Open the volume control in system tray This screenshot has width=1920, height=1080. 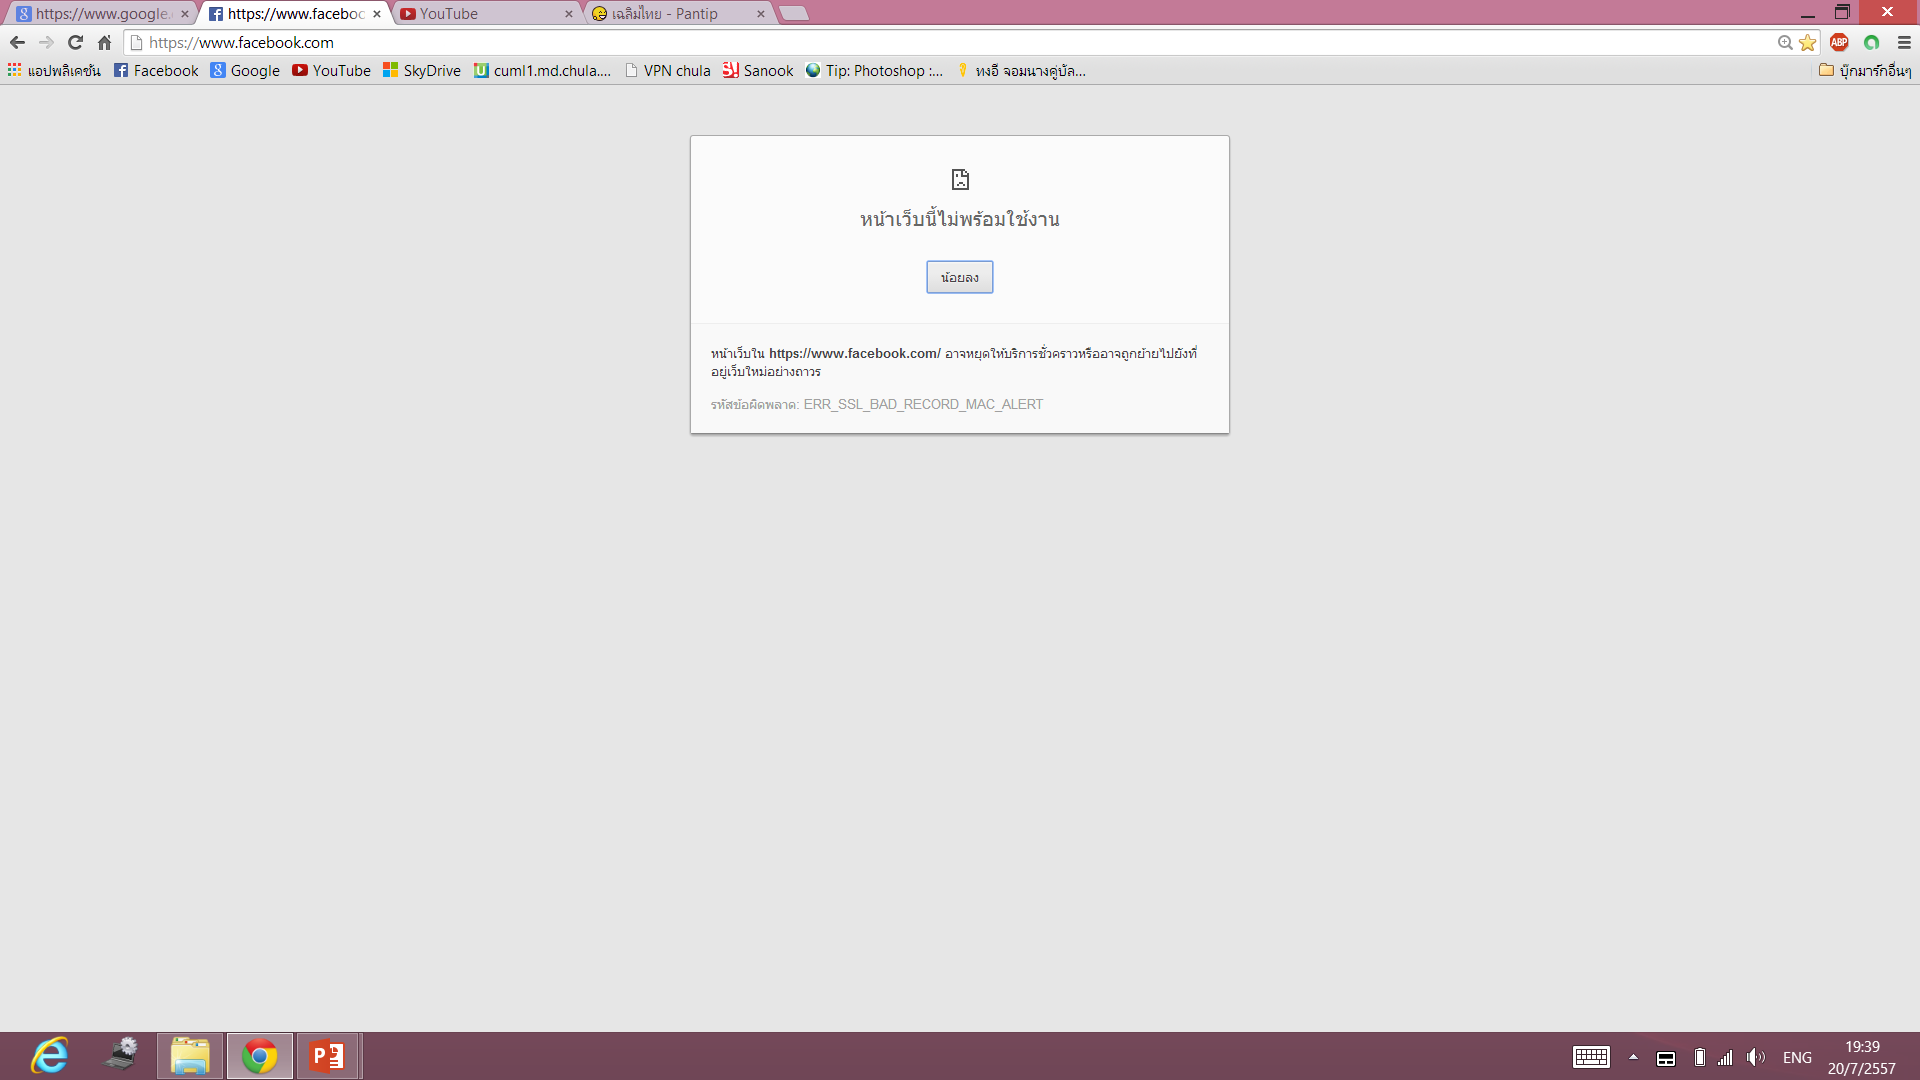(1756, 1057)
